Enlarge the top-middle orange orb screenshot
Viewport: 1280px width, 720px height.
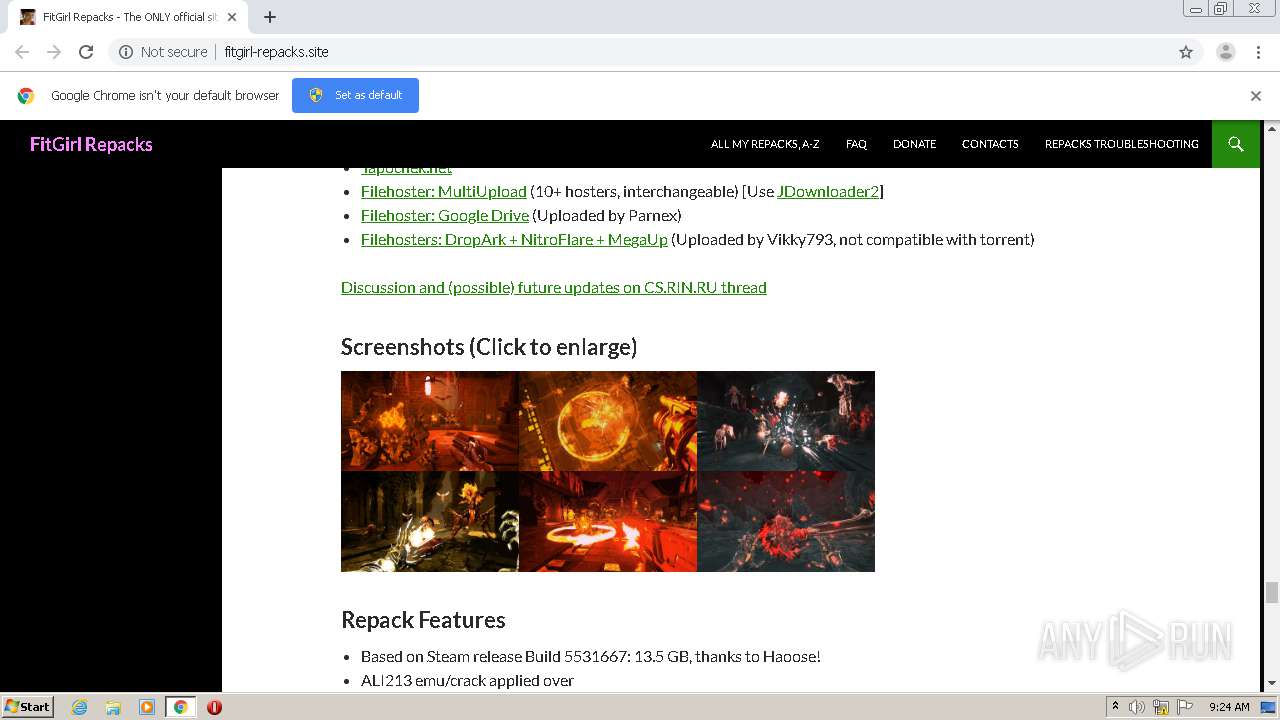pos(608,421)
